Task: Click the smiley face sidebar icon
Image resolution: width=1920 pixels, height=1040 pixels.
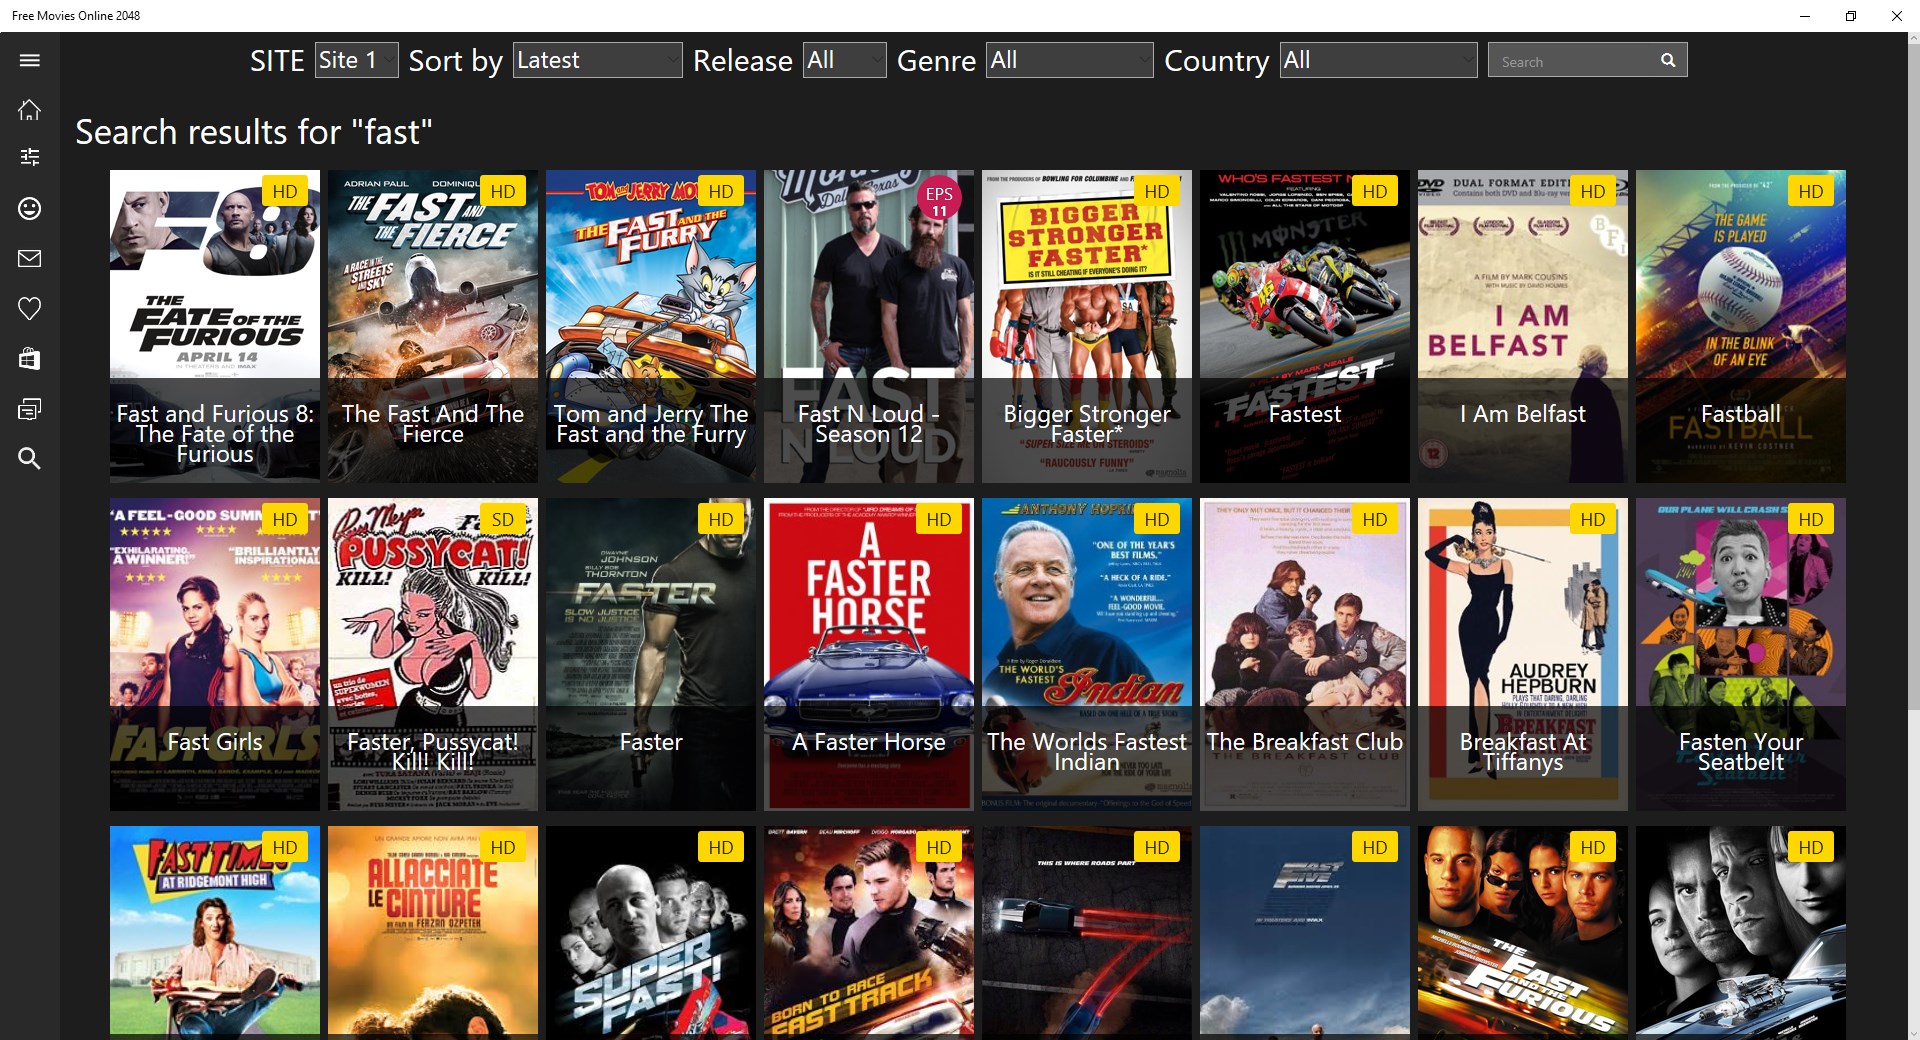Action: pos(30,208)
